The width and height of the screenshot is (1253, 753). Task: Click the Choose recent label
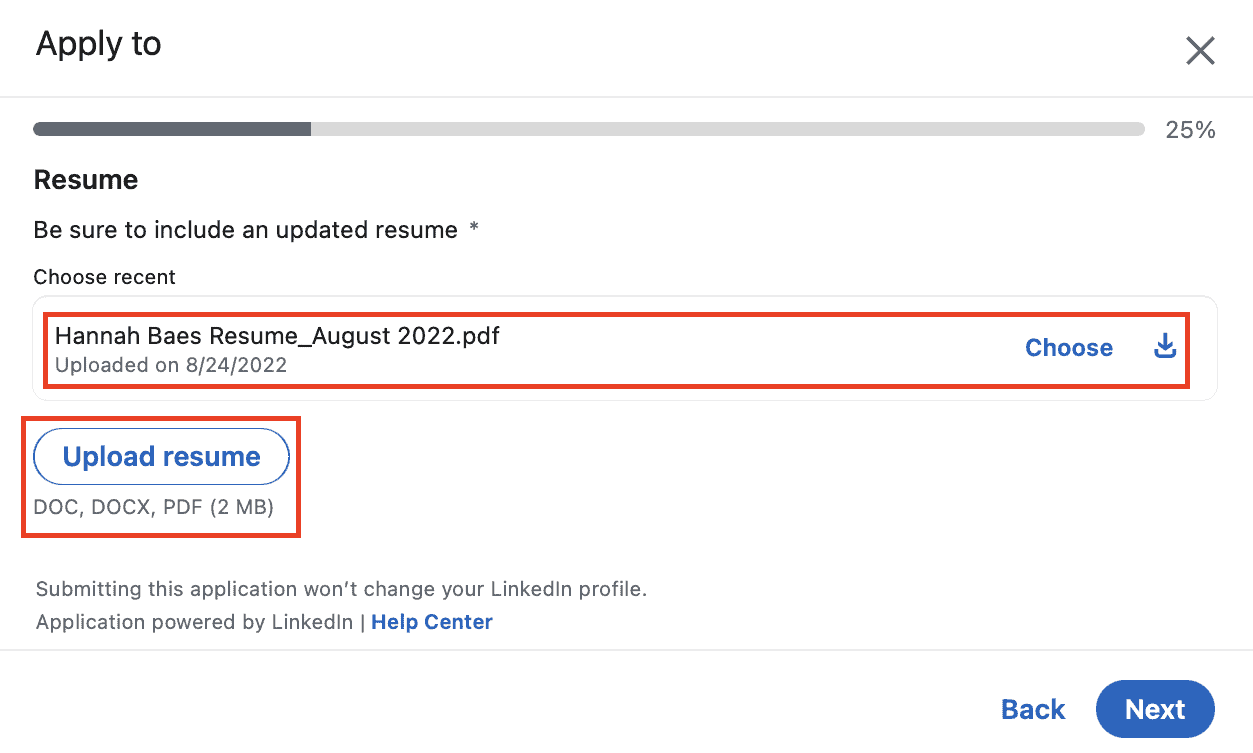point(104,277)
